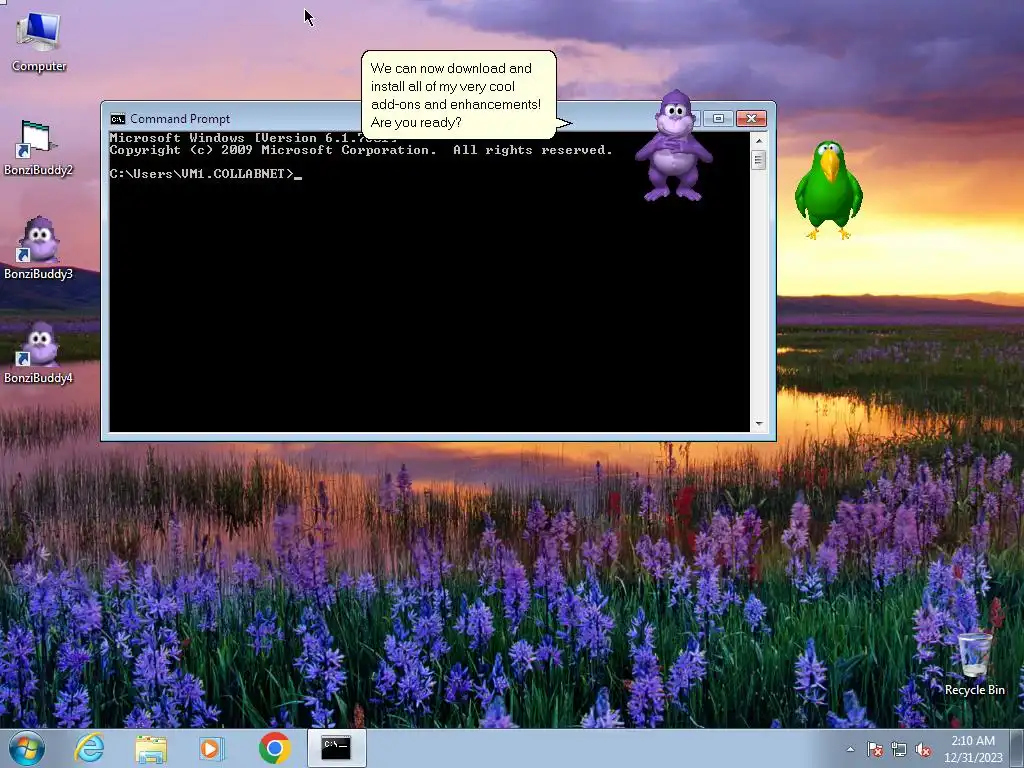Click the Copyright 2009 Microsoft Corporation line
1024x768 pixels.
(x=361, y=150)
